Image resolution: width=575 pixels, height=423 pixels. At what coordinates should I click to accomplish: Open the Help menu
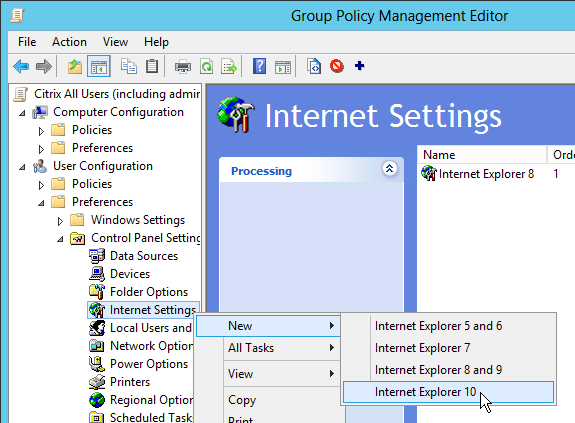(156, 42)
